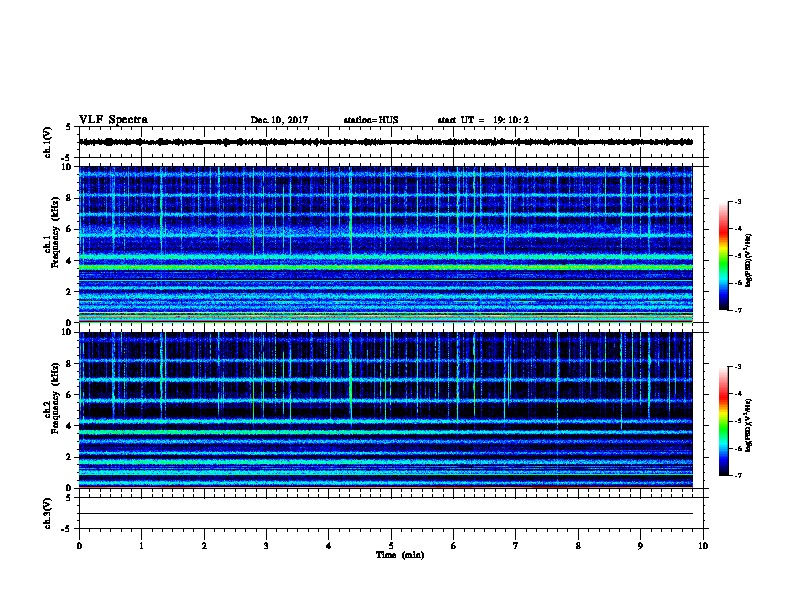Image resolution: width=792 pixels, height=612 pixels.
Task: Click the time tick label "5"
Action: (x=391, y=545)
